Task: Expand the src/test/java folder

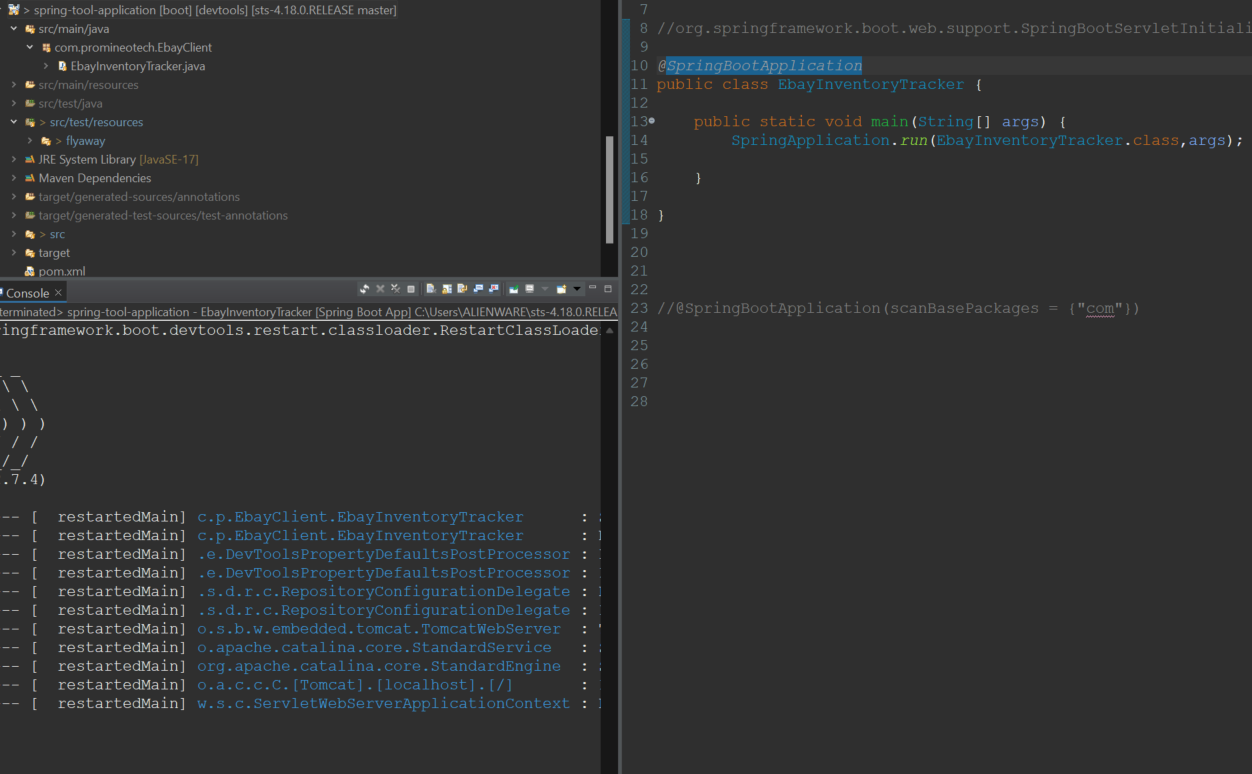Action: click(x=13, y=103)
